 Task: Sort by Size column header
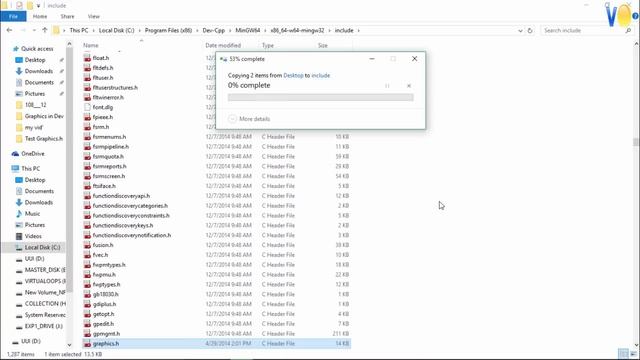(322, 45)
